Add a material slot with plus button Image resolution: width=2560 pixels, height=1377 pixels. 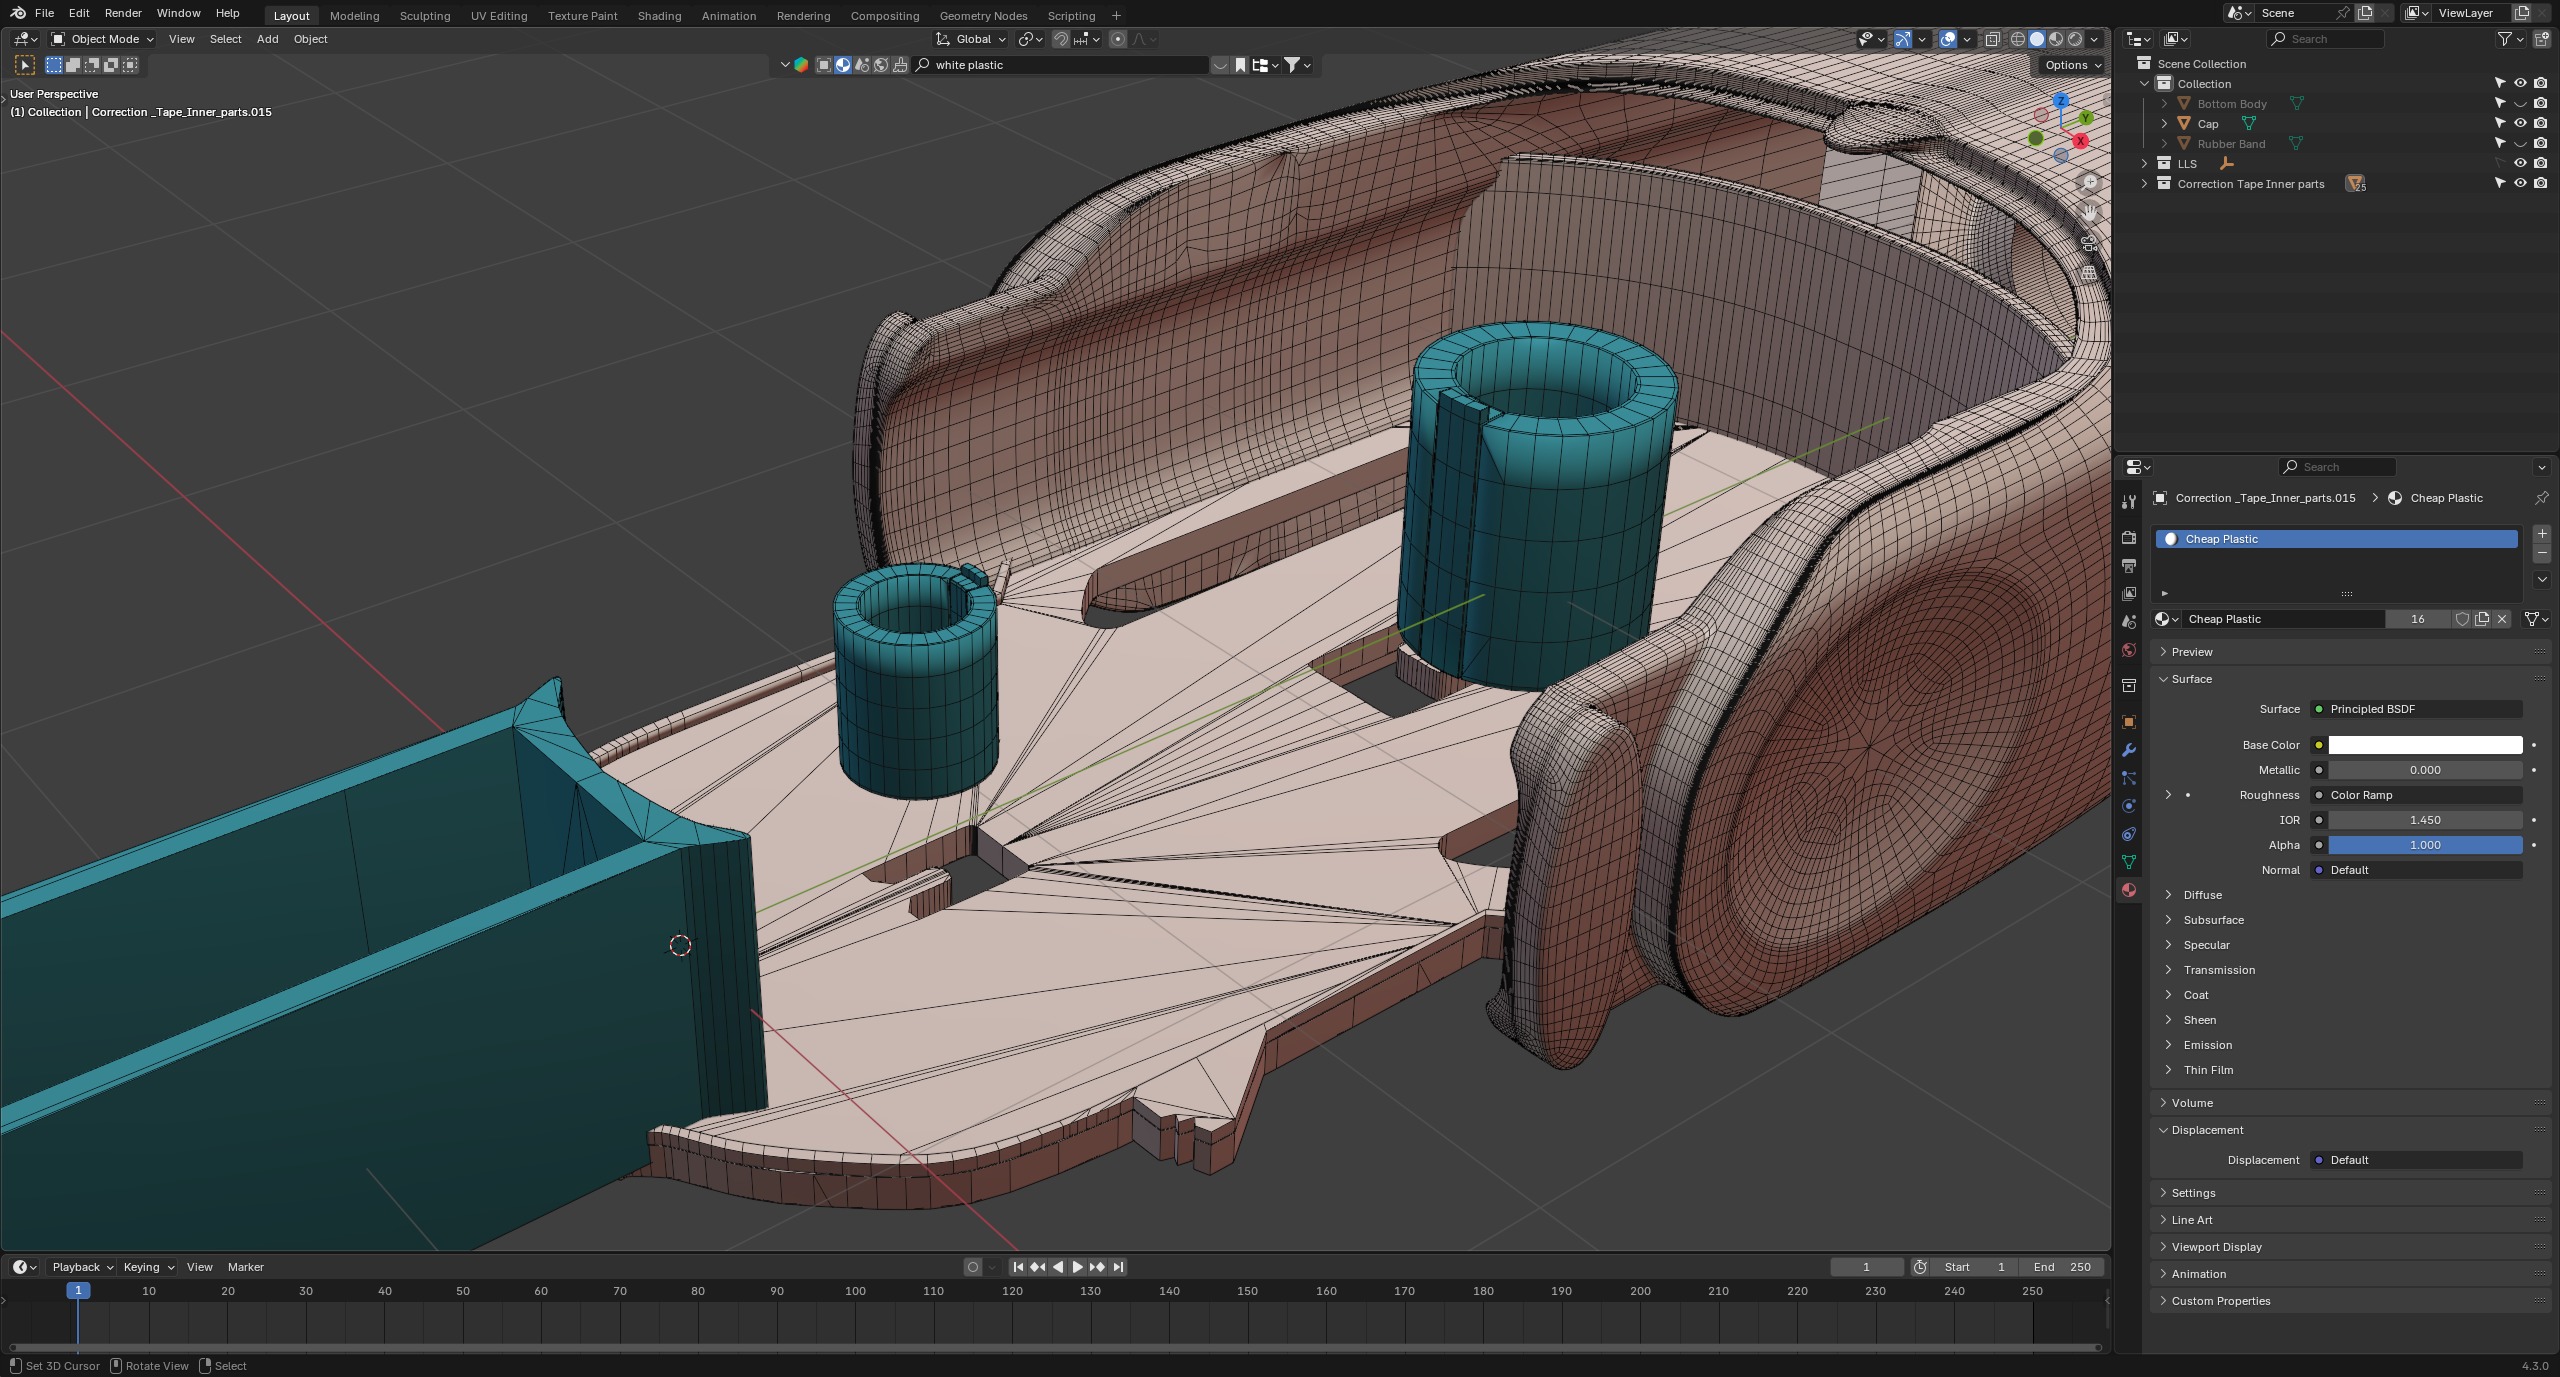point(2542,534)
